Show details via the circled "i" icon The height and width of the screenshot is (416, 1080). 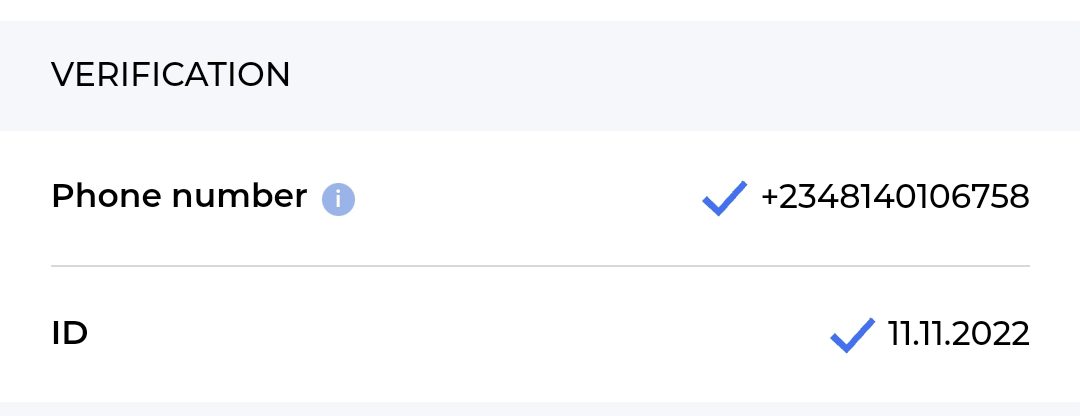[x=338, y=200]
